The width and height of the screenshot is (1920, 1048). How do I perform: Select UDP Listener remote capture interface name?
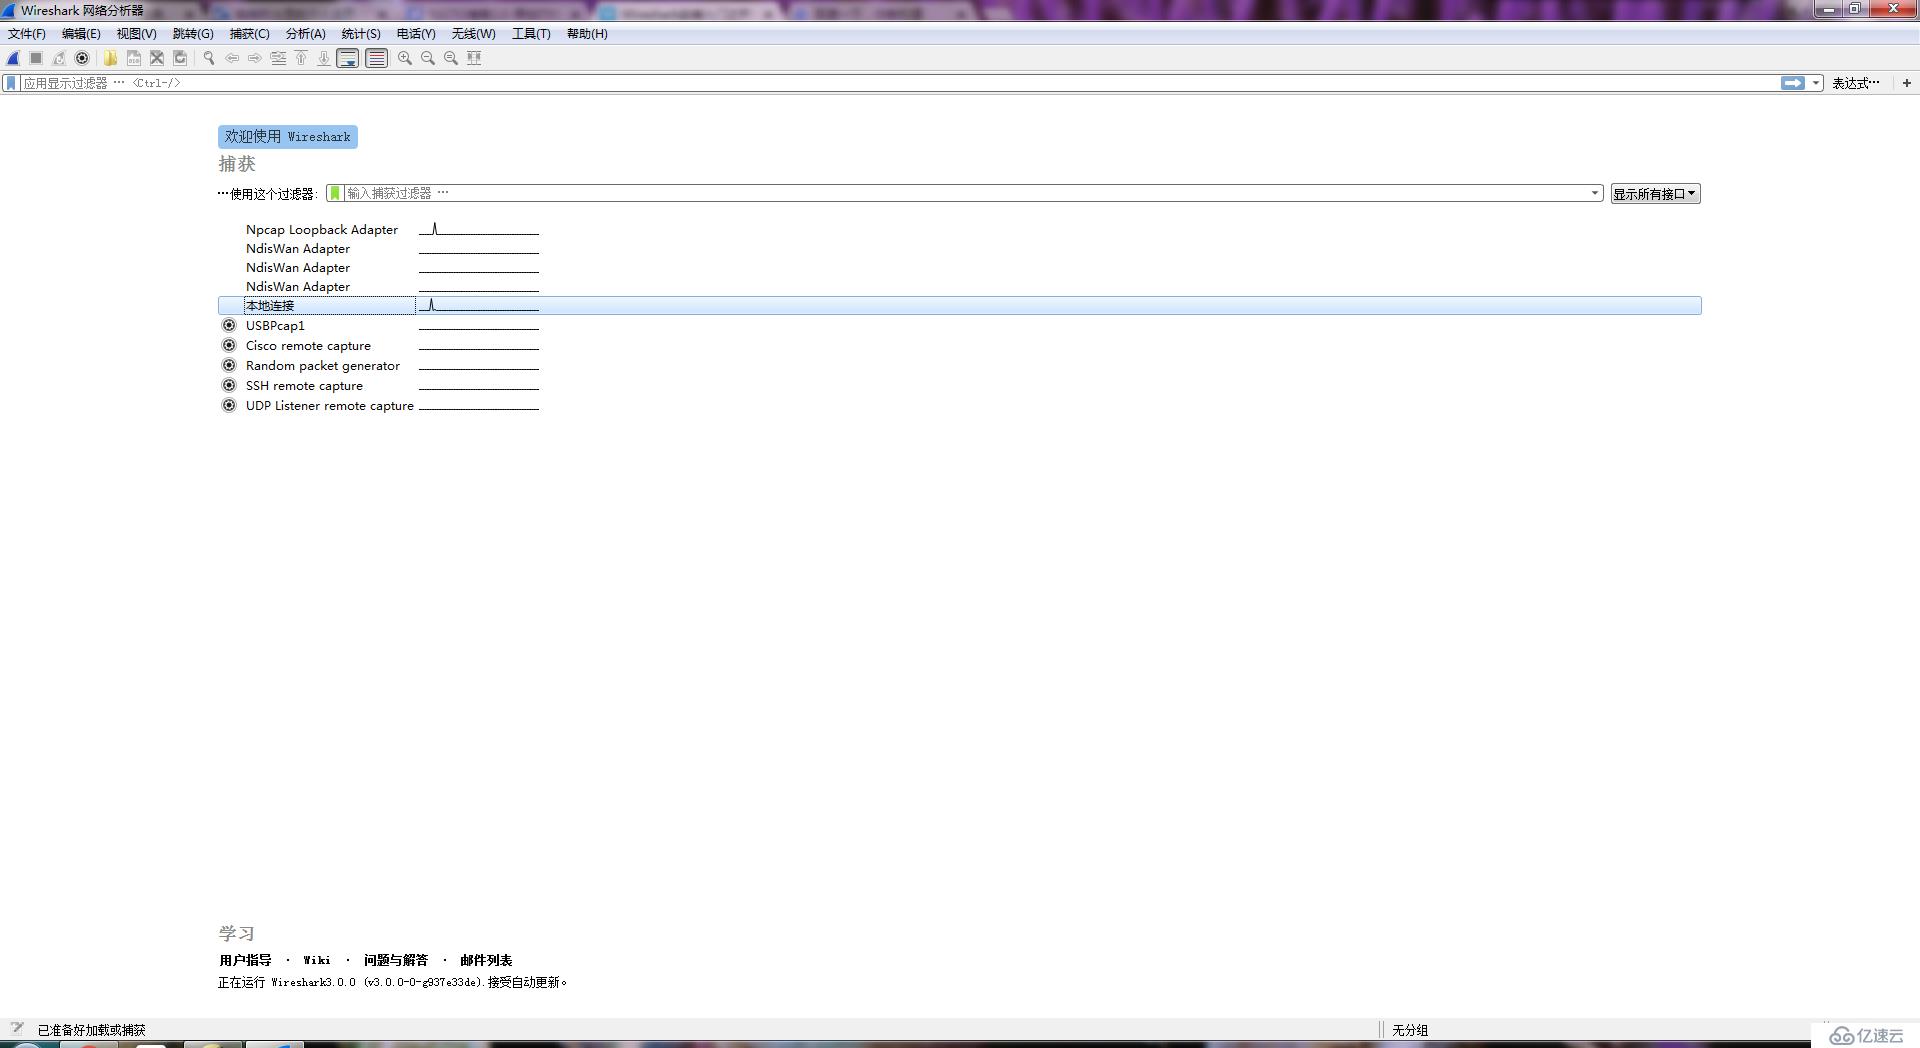pos(330,405)
